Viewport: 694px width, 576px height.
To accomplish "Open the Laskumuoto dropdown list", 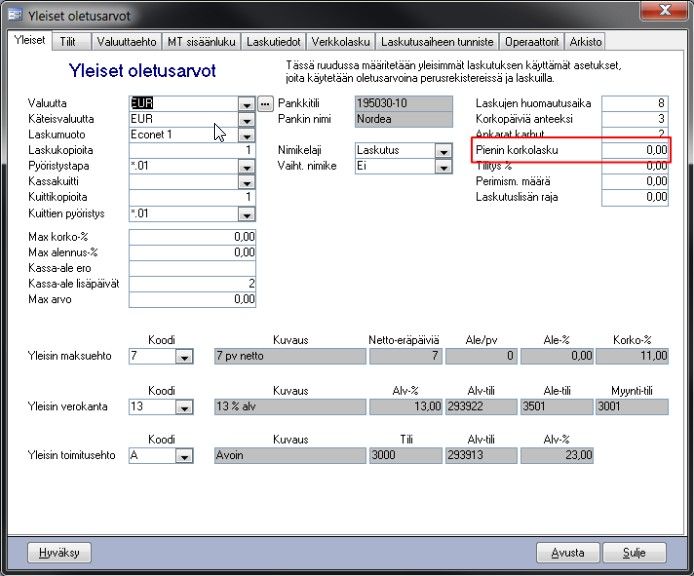I will (x=247, y=135).
